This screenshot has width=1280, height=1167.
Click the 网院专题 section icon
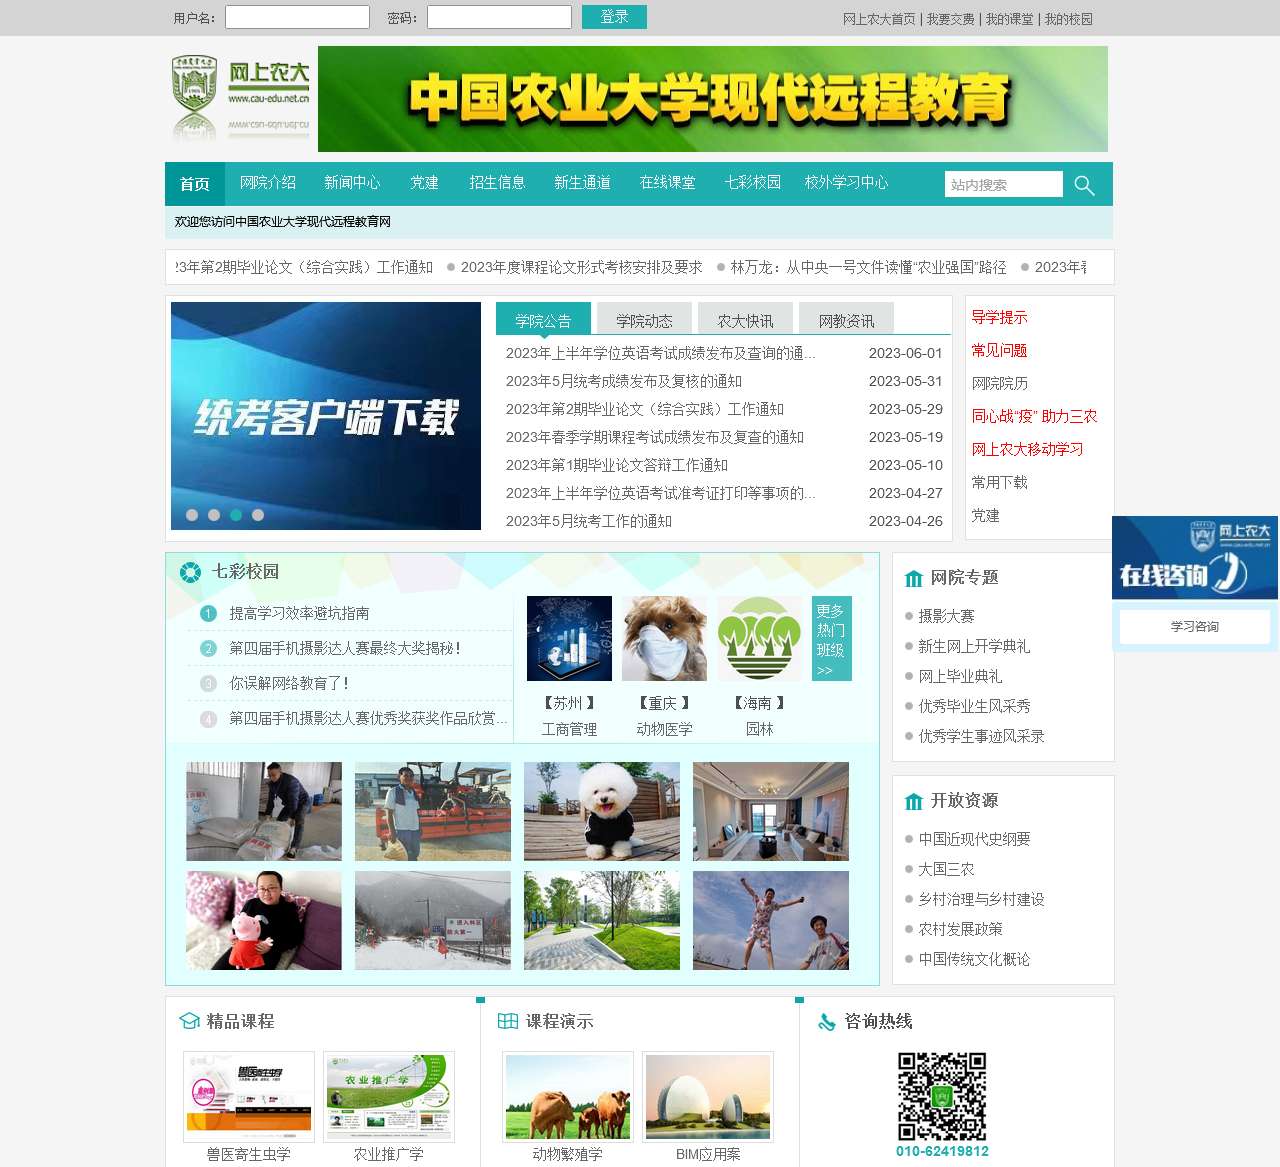(913, 578)
